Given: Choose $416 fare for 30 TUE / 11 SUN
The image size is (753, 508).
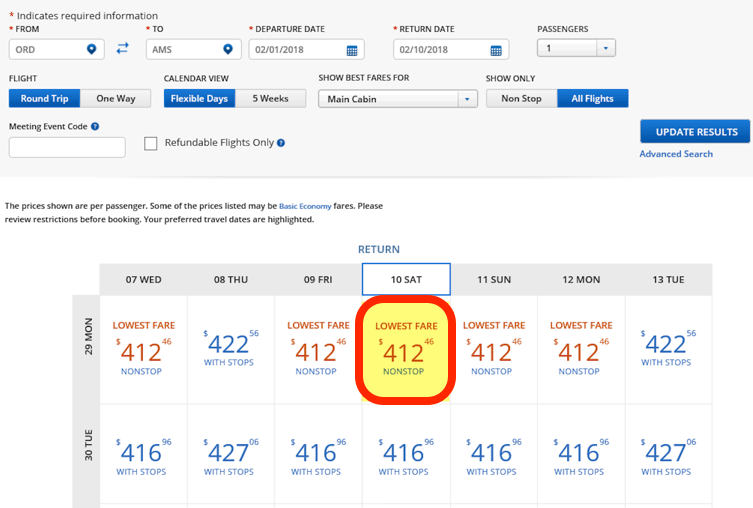Looking at the screenshot, I should click(x=494, y=454).
